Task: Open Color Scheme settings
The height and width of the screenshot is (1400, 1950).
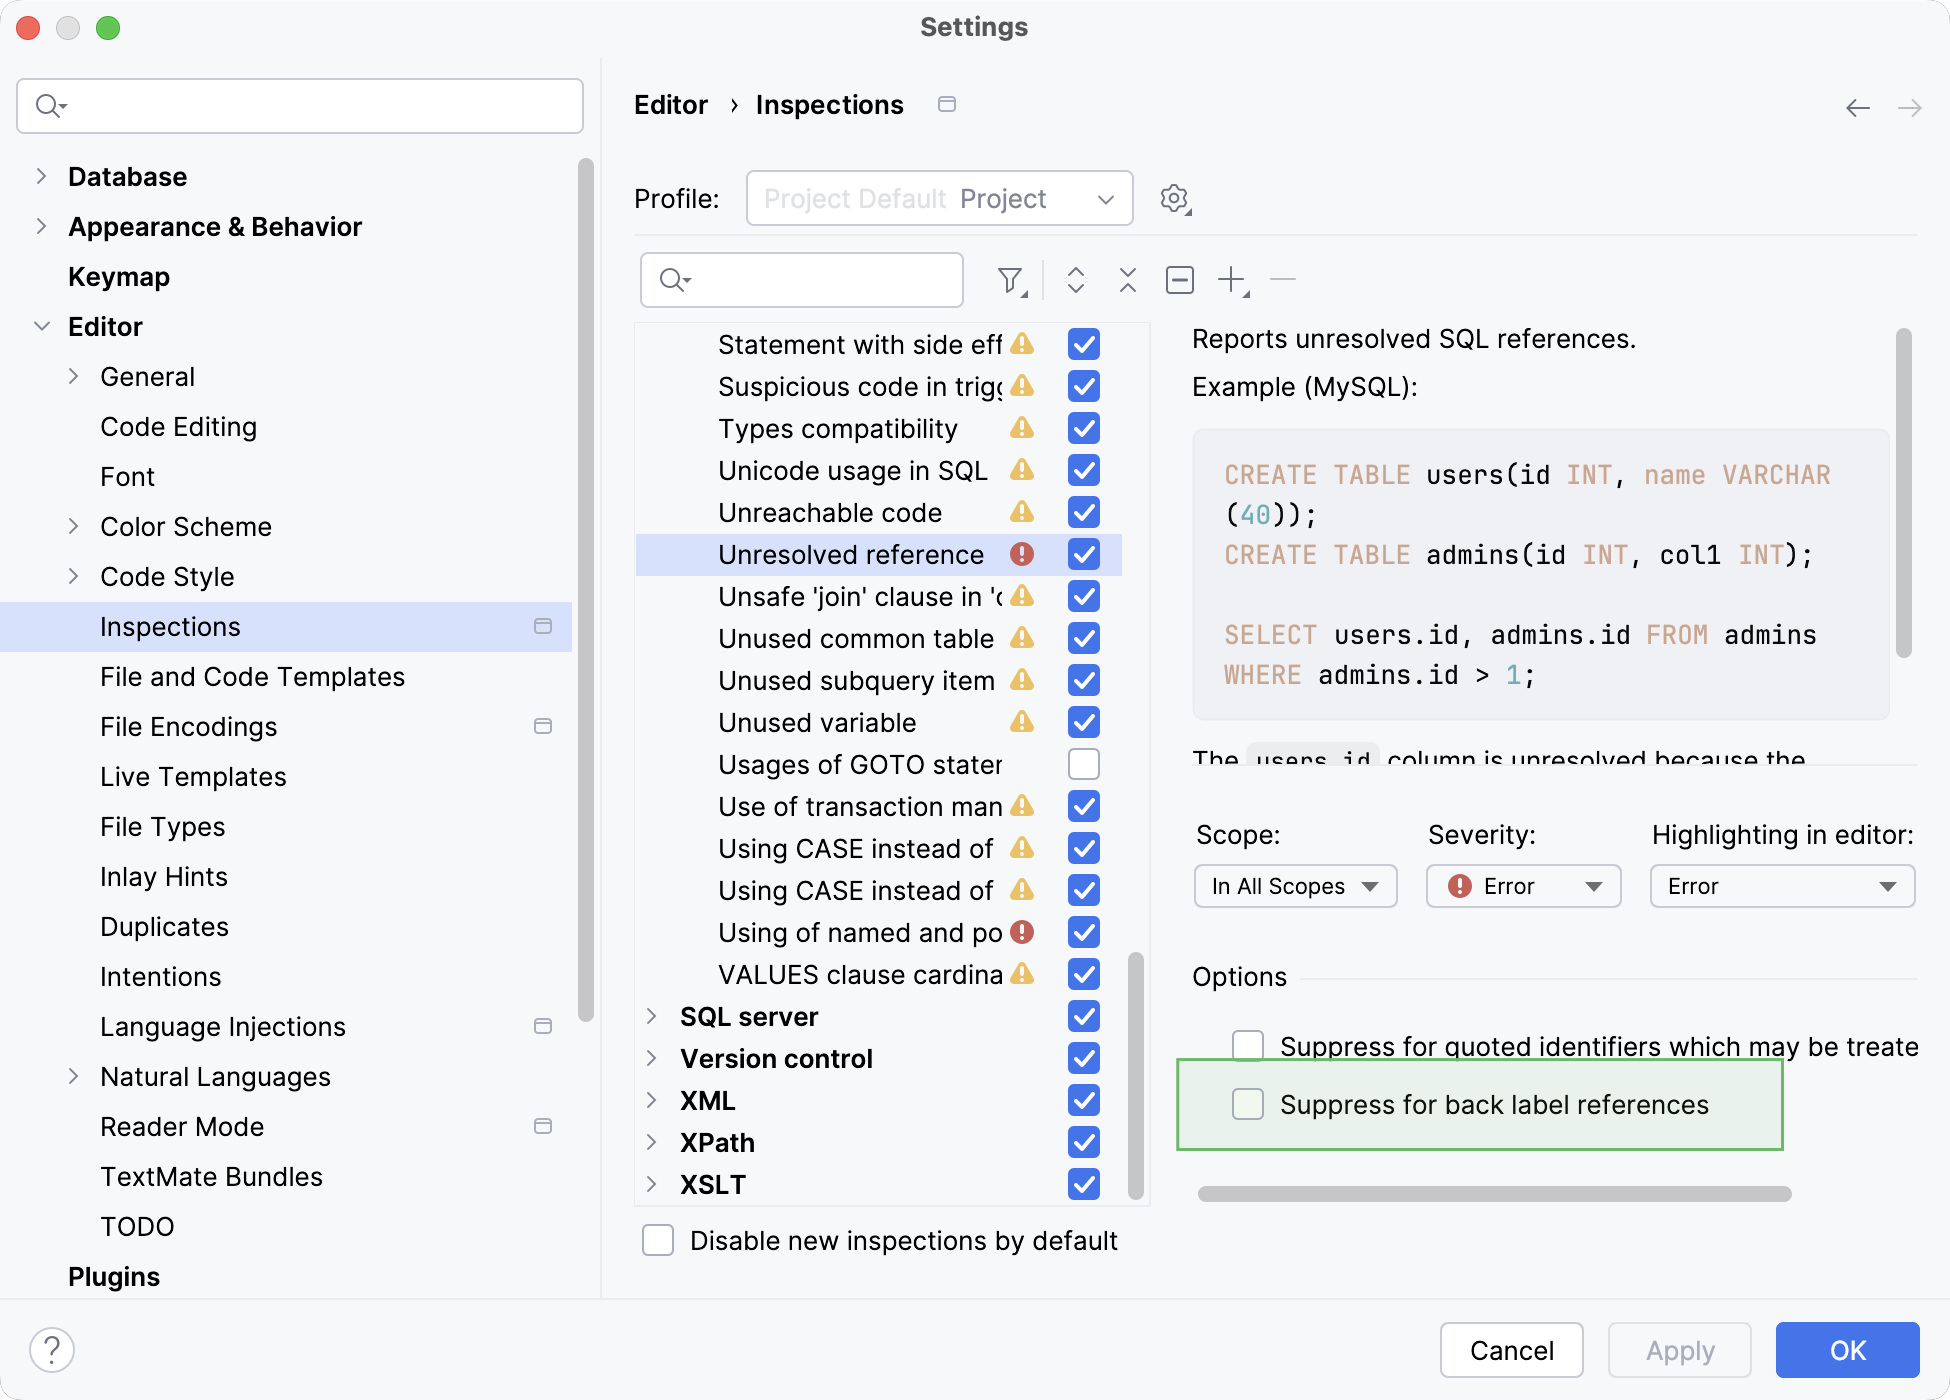Action: pos(186,526)
